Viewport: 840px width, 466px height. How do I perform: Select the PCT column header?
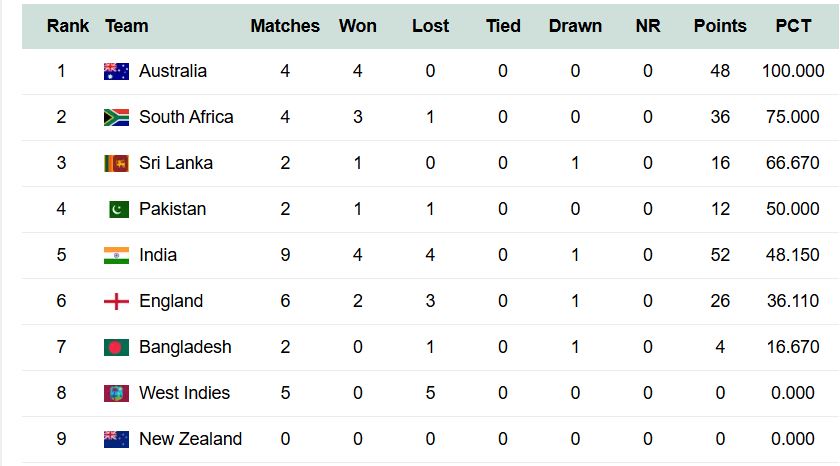(793, 25)
